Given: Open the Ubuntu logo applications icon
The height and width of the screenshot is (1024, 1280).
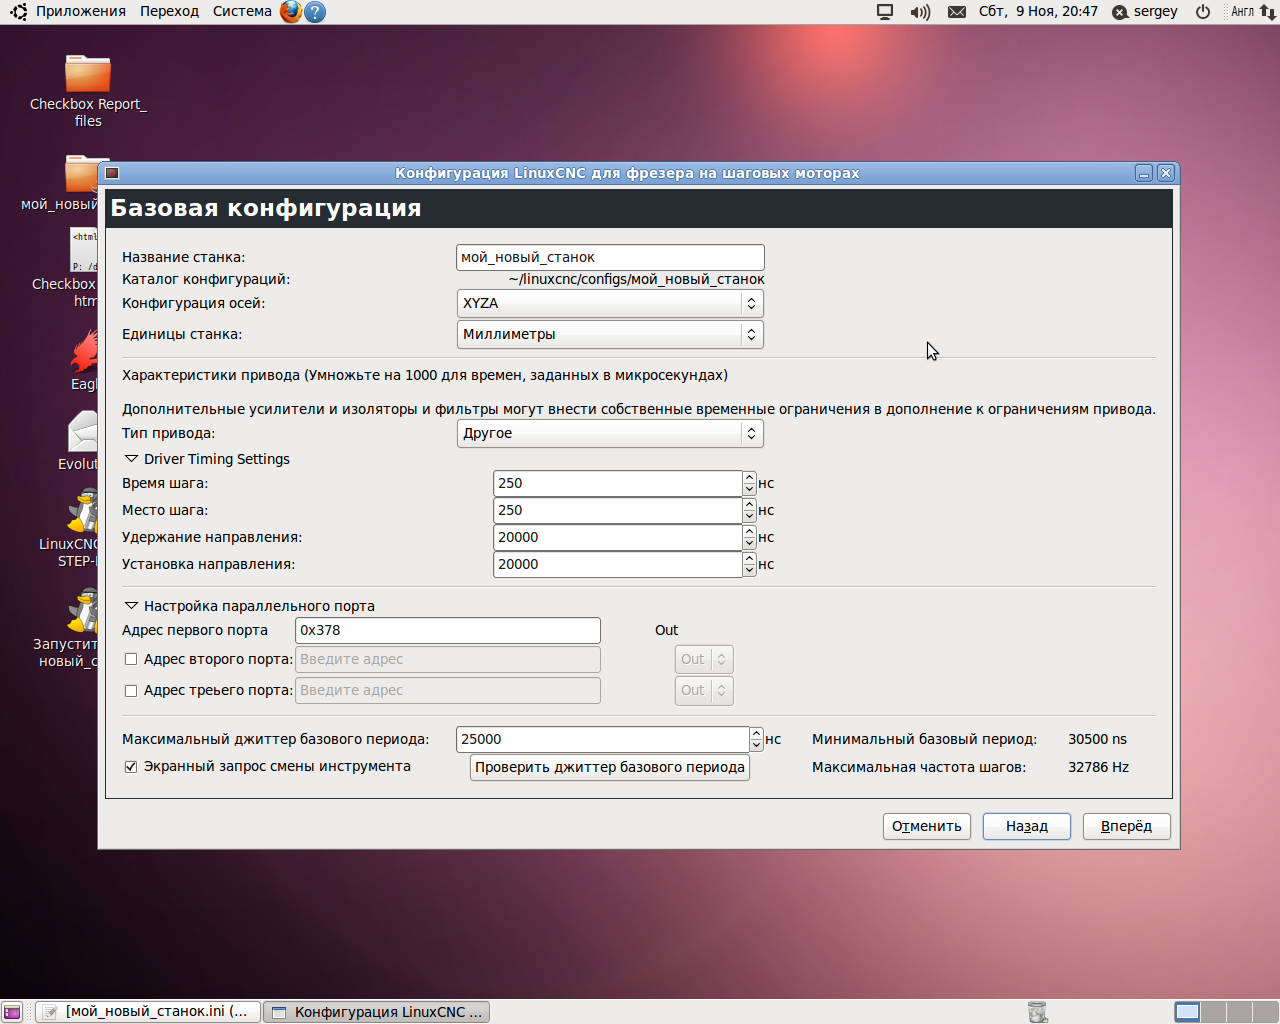Looking at the screenshot, I should coord(18,12).
